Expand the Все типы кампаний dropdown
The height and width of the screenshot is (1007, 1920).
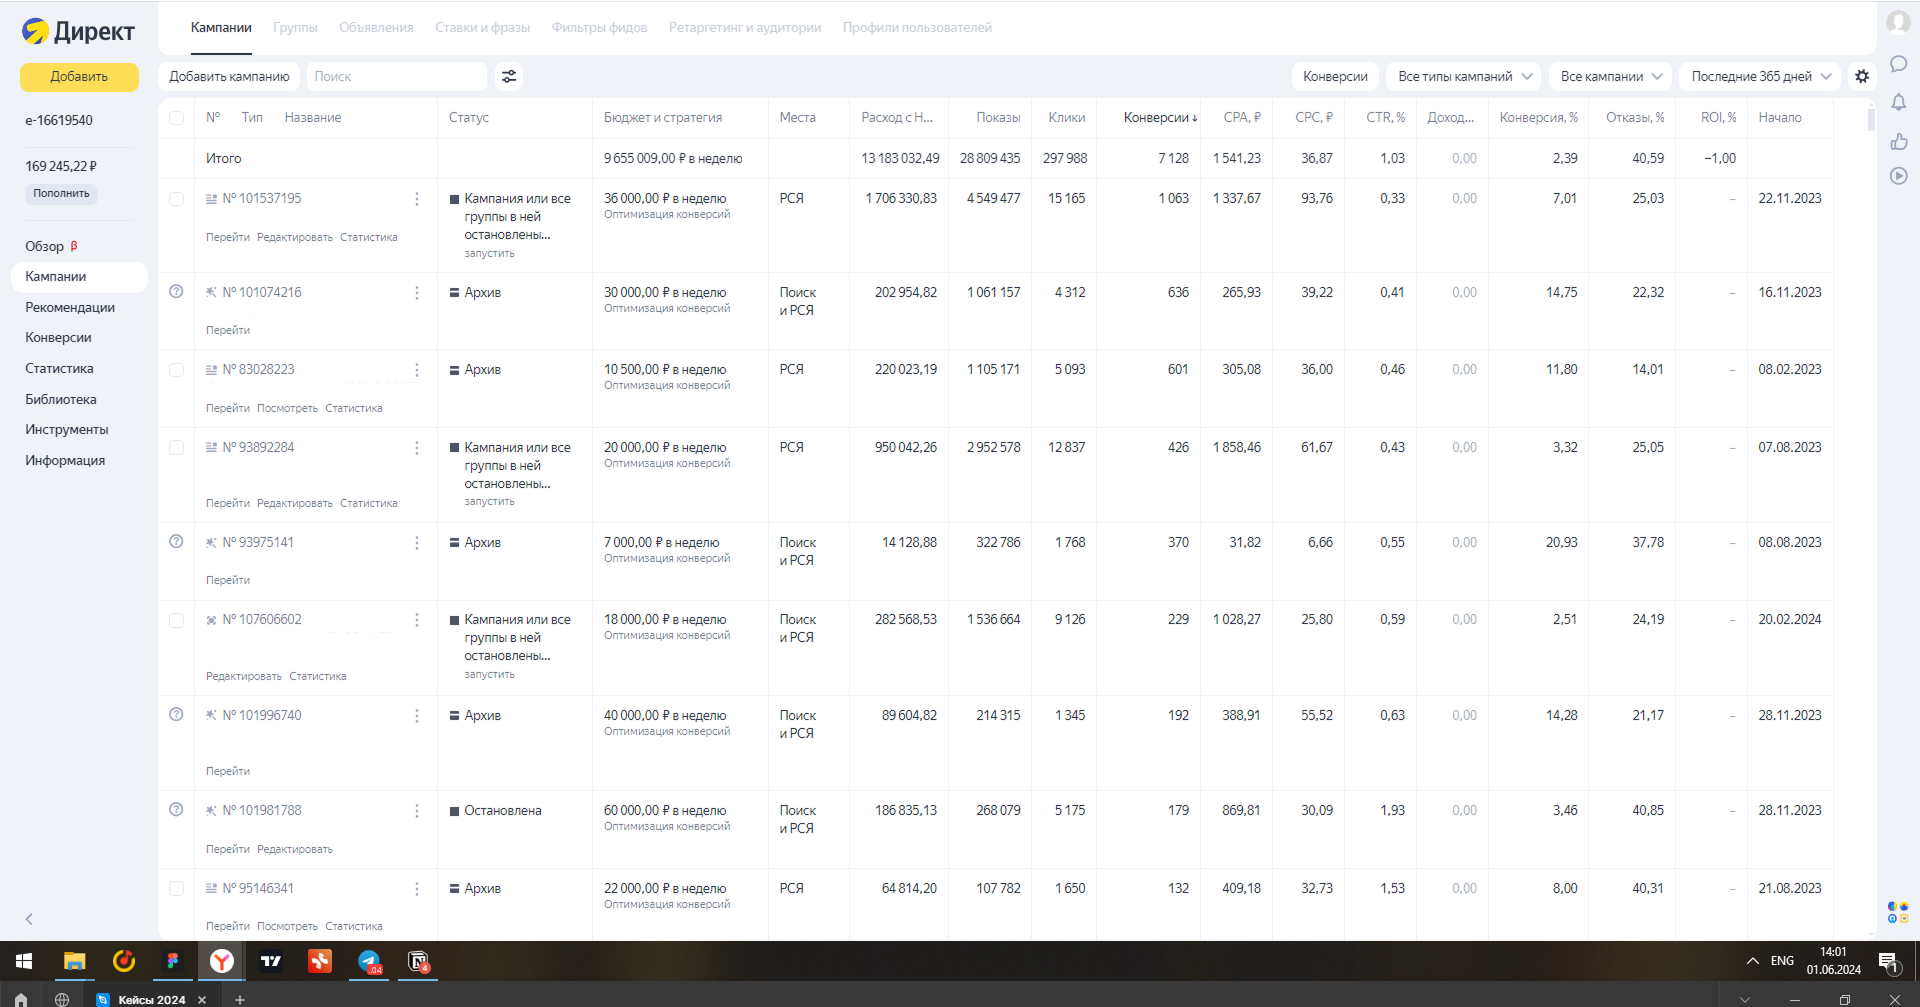(1464, 76)
